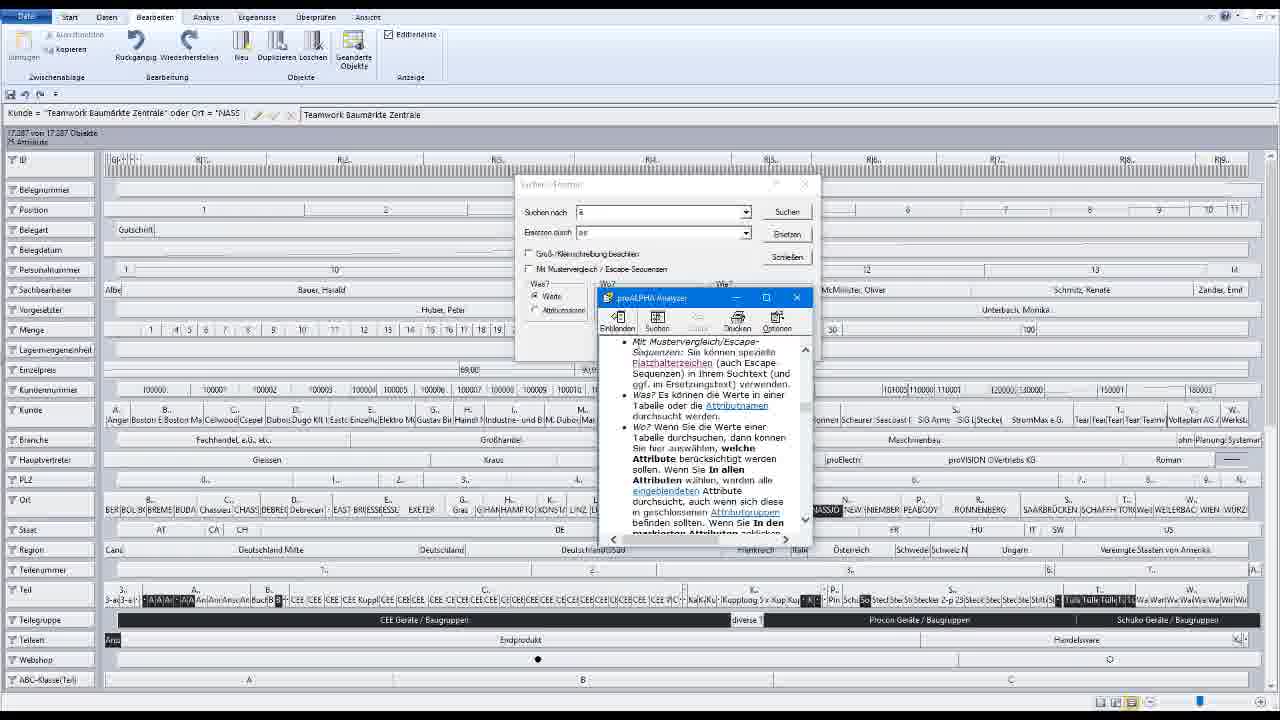Select Großhandel segment in Branche row
The width and height of the screenshot is (1280, 720).
[501, 440]
